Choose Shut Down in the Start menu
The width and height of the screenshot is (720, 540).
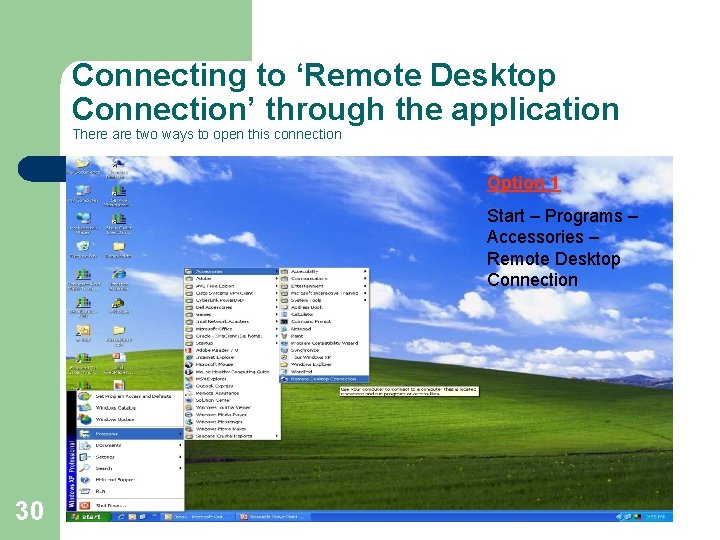pos(130,505)
